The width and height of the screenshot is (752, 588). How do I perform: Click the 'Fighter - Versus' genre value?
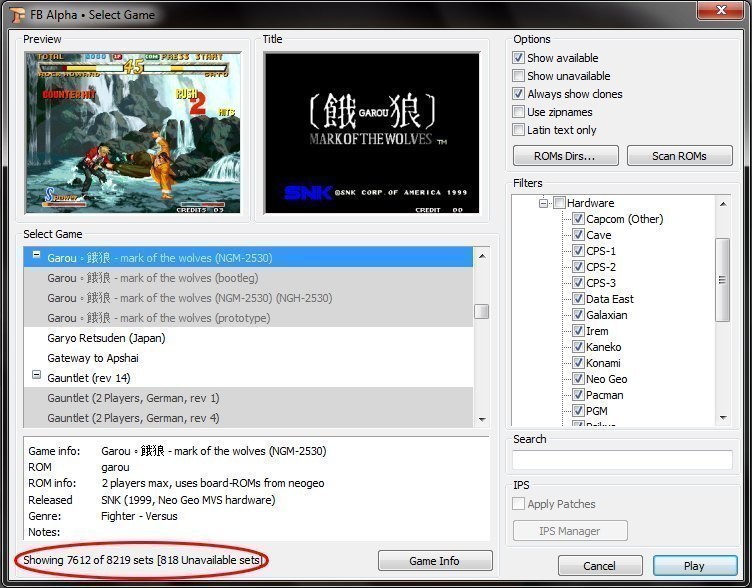[x=139, y=516]
